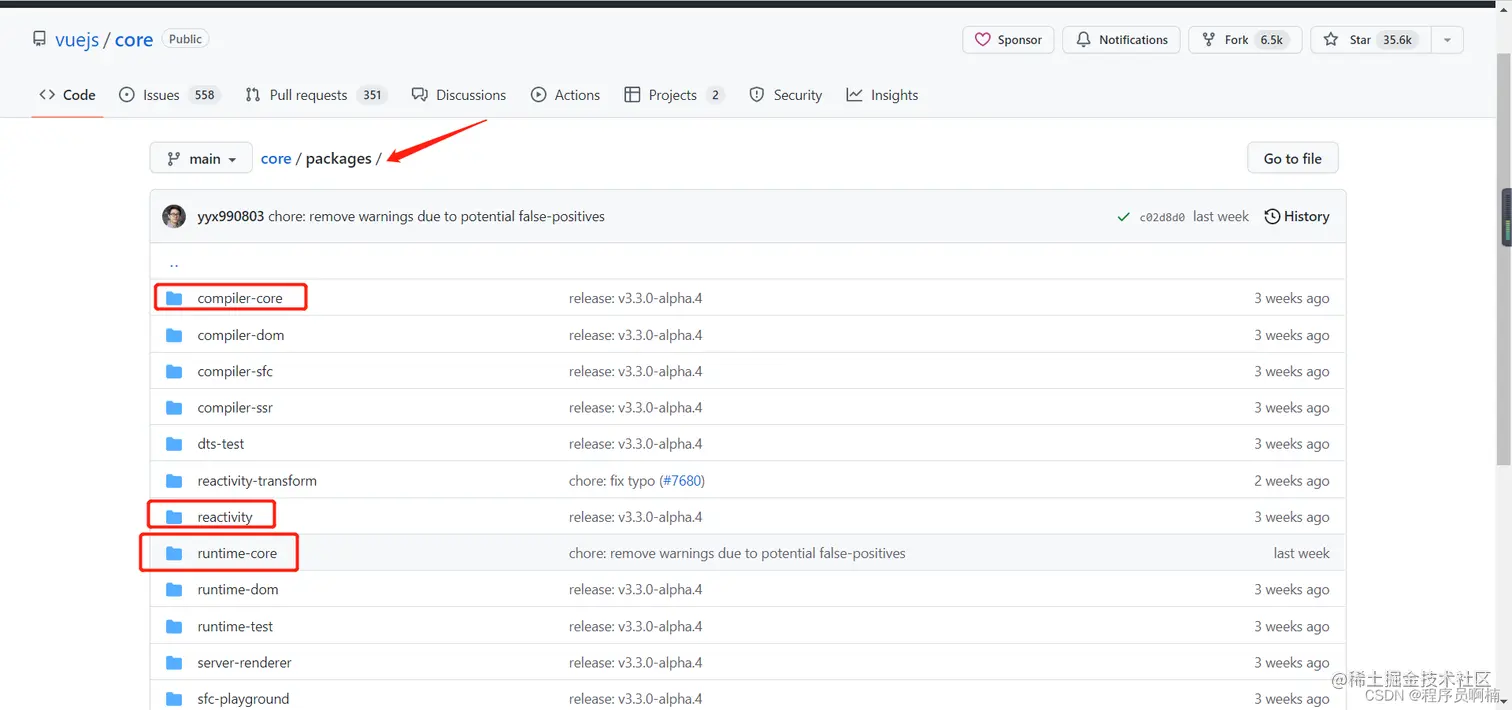This screenshot has width=1512, height=710.
Task: Open the reactivity-transform folder
Action: click(x=257, y=480)
